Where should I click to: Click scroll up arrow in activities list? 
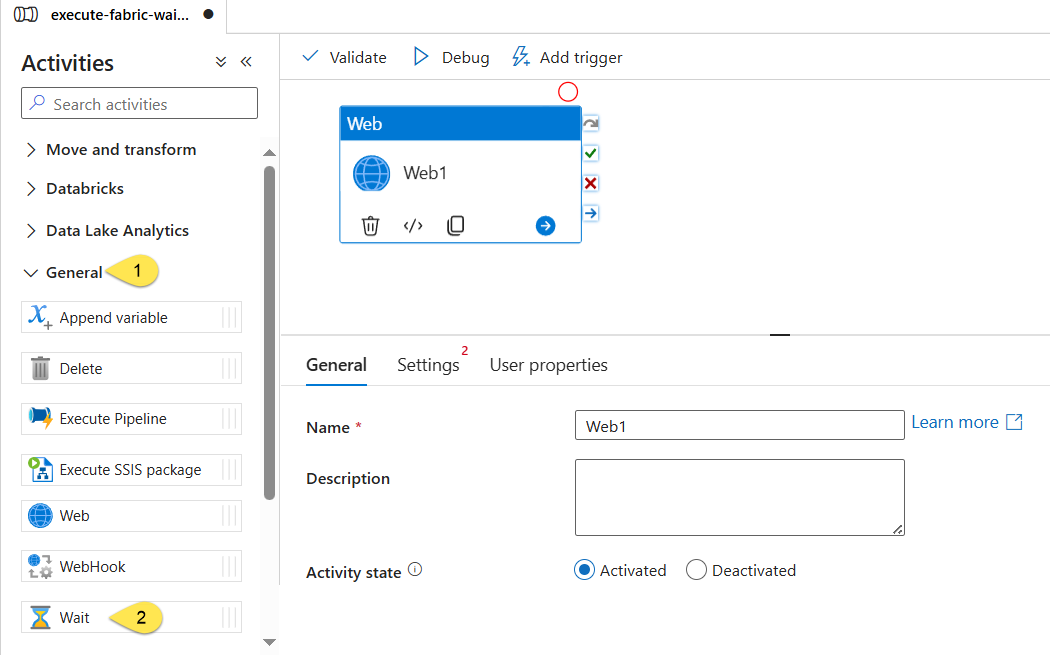[269, 153]
